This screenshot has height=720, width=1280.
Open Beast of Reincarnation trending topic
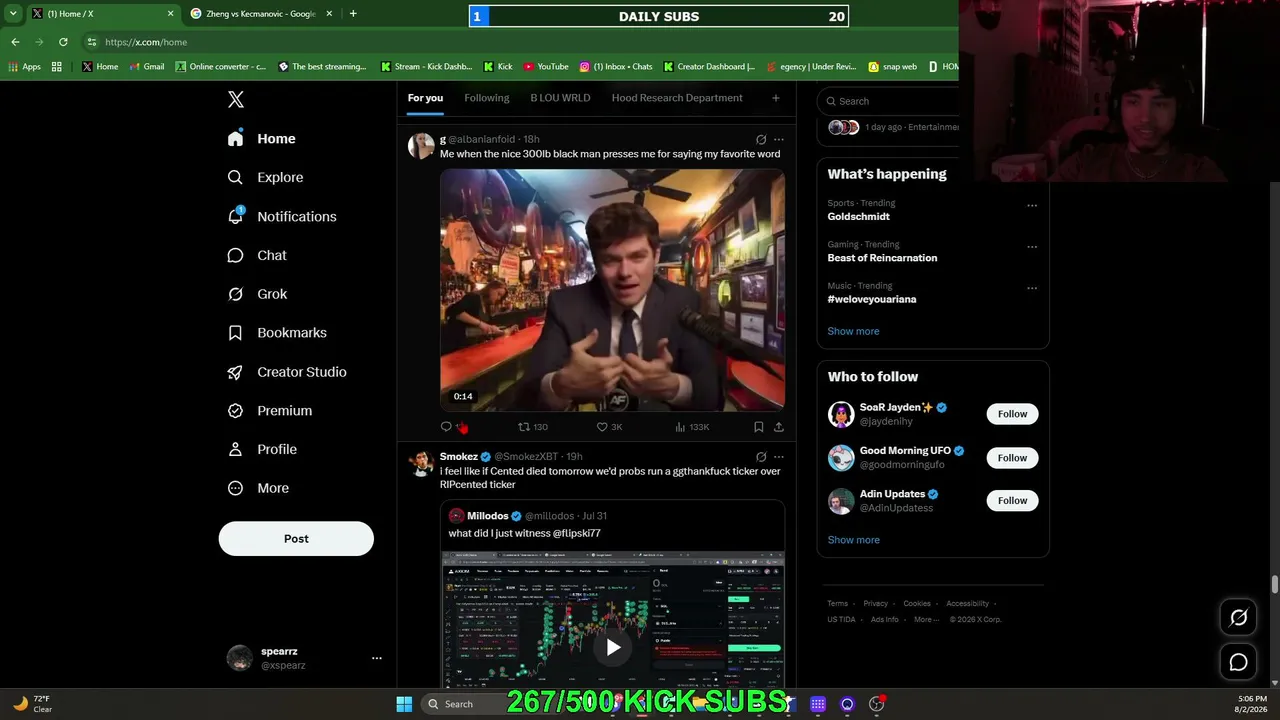click(x=882, y=258)
